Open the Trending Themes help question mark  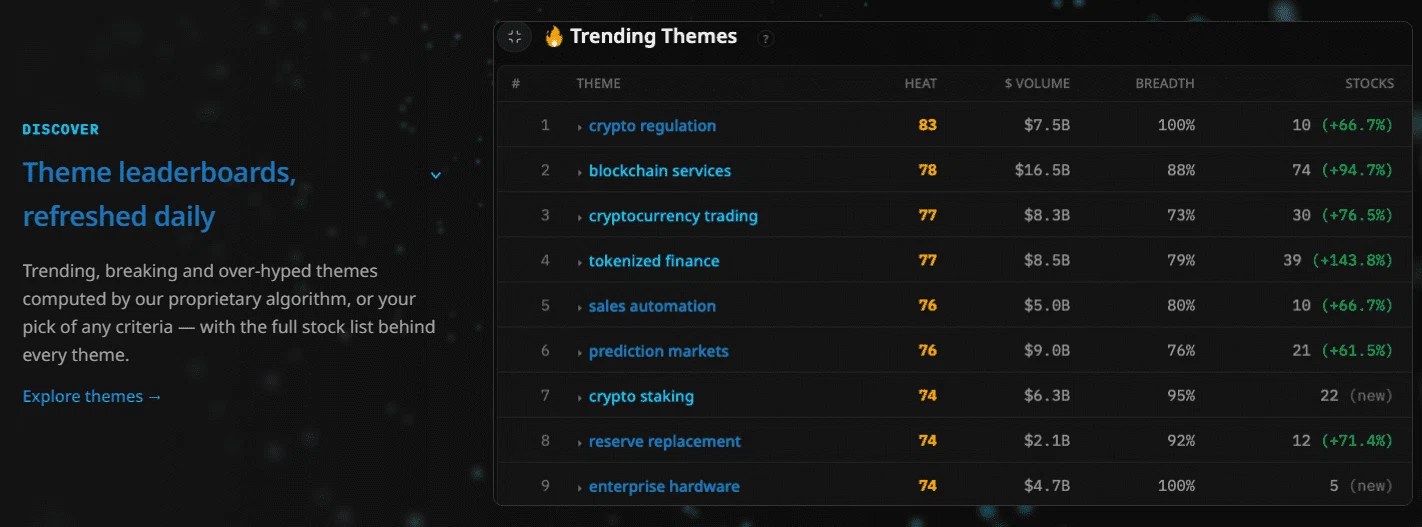click(766, 39)
